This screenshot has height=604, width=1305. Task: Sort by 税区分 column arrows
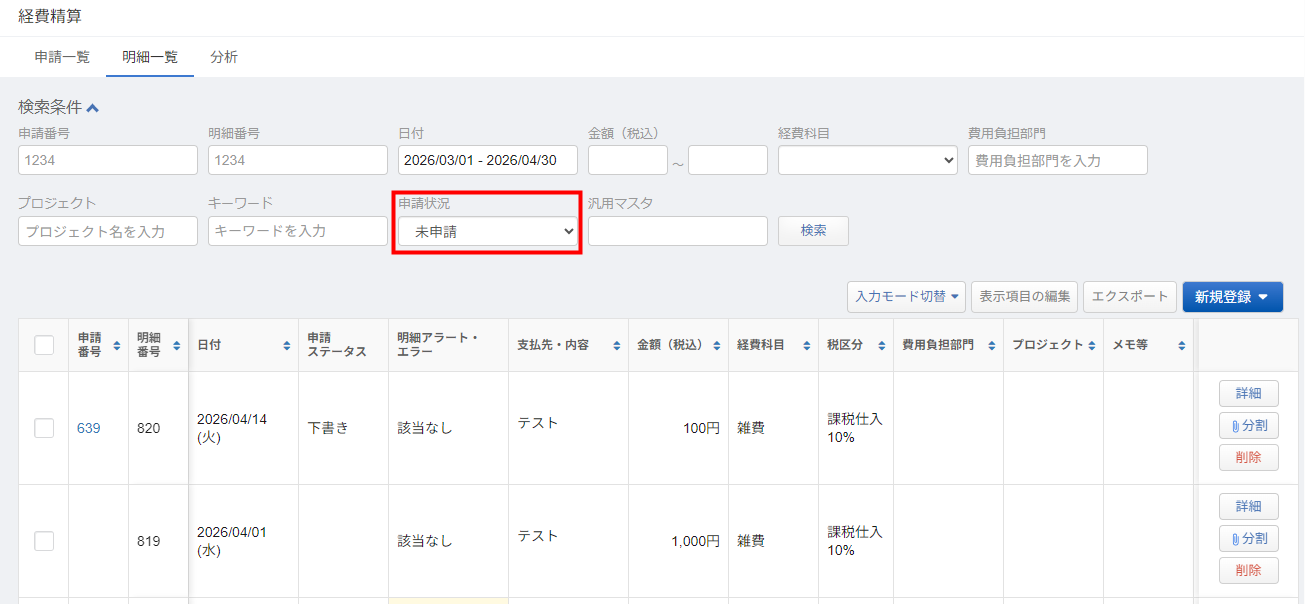tap(882, 345)
